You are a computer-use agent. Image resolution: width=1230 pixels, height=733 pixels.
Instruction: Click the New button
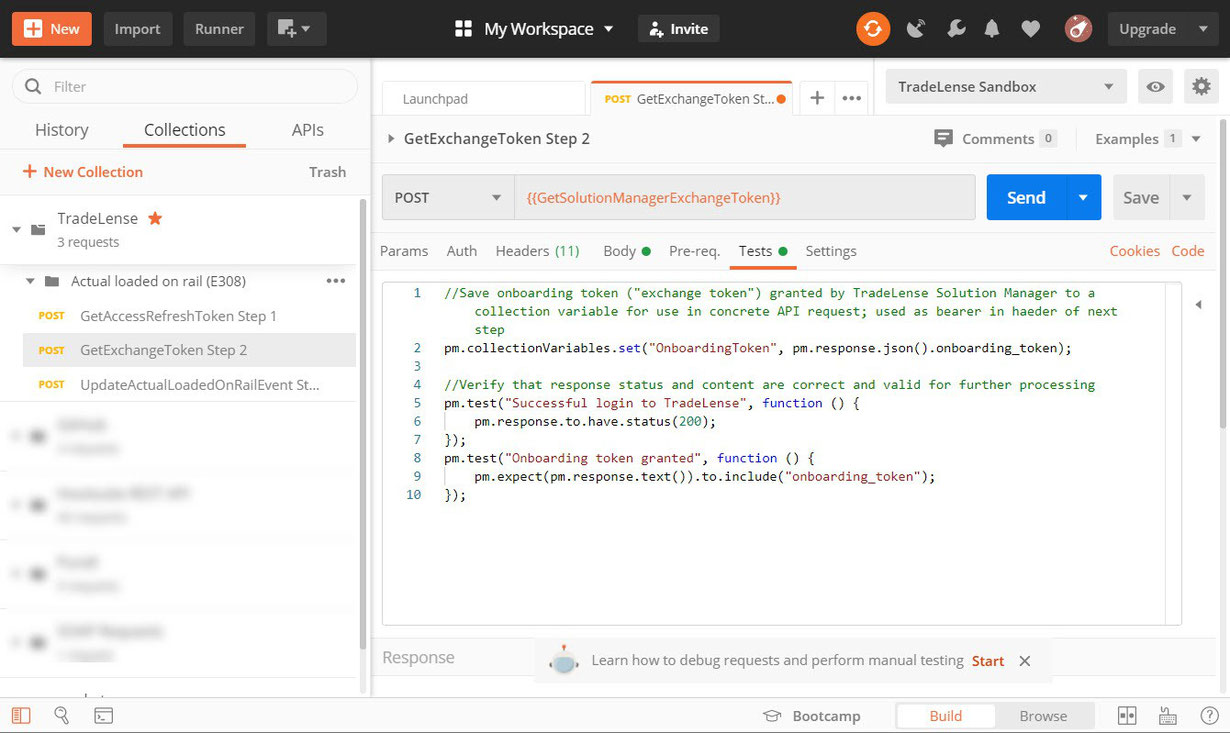[x=52, y=29]
